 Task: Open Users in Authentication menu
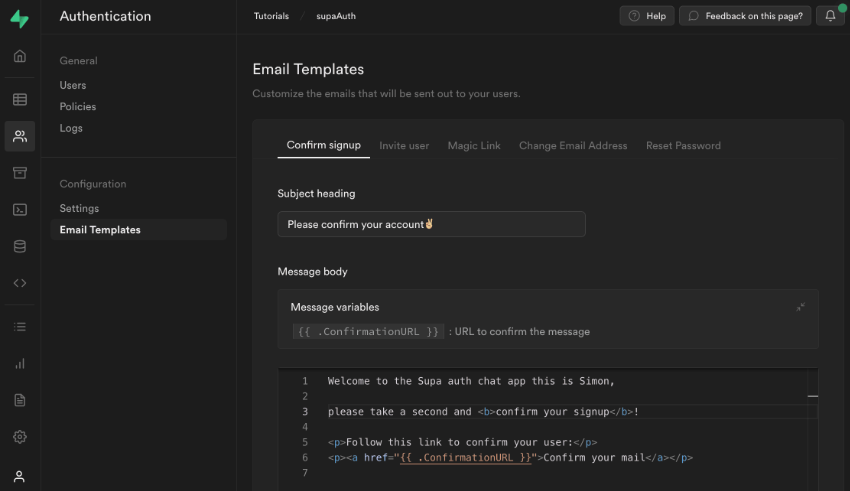(73, 85)
